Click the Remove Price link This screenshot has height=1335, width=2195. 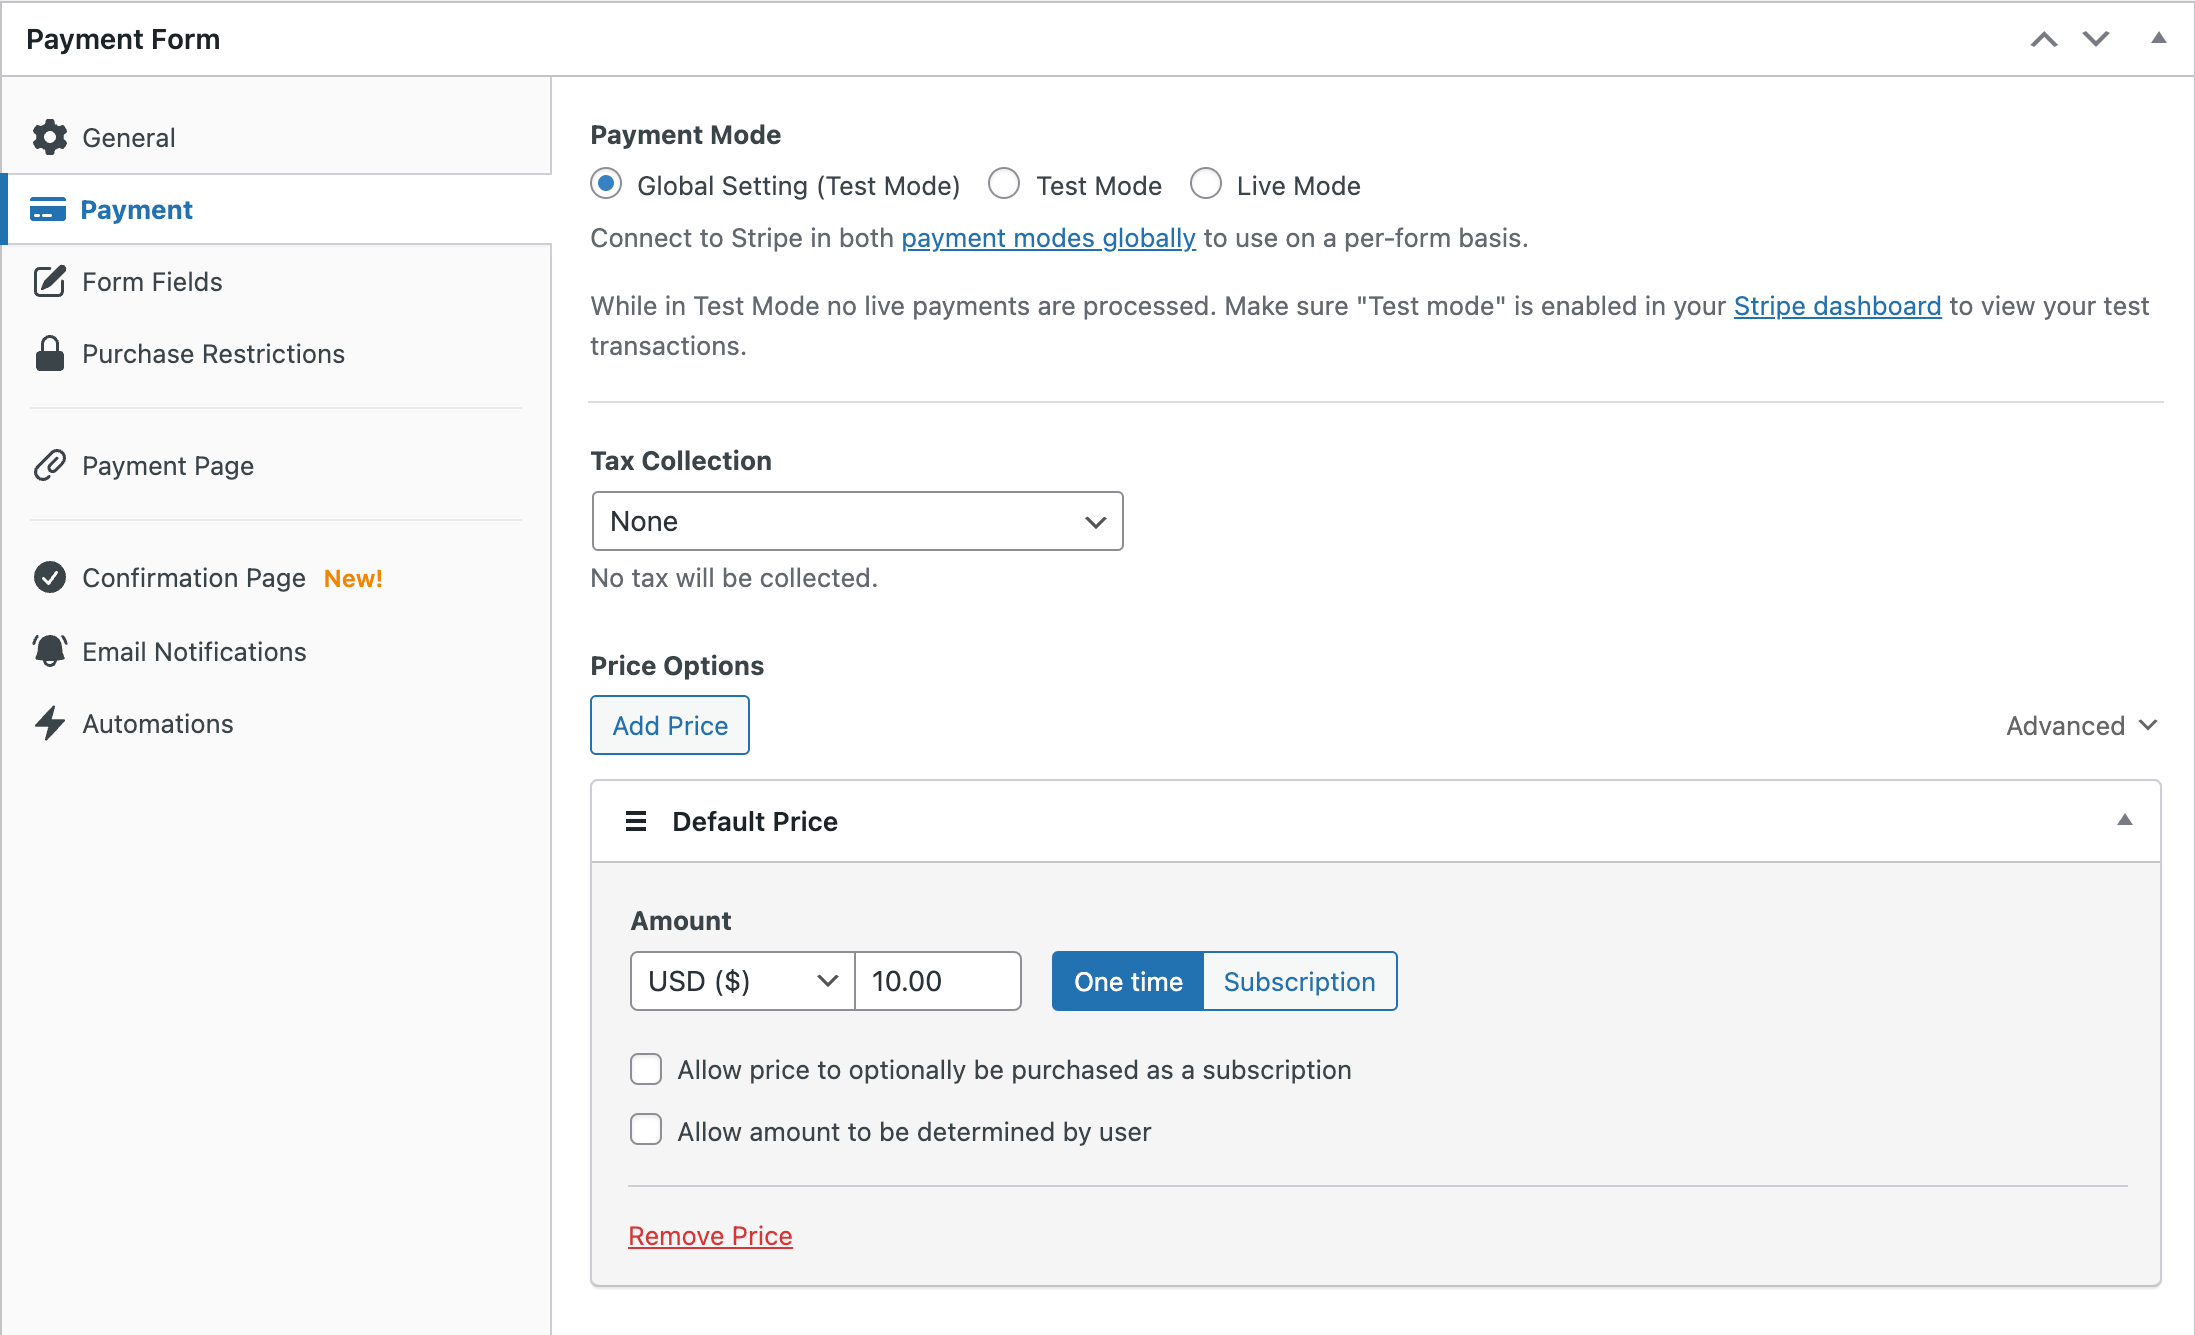[x=710, y=1236]
